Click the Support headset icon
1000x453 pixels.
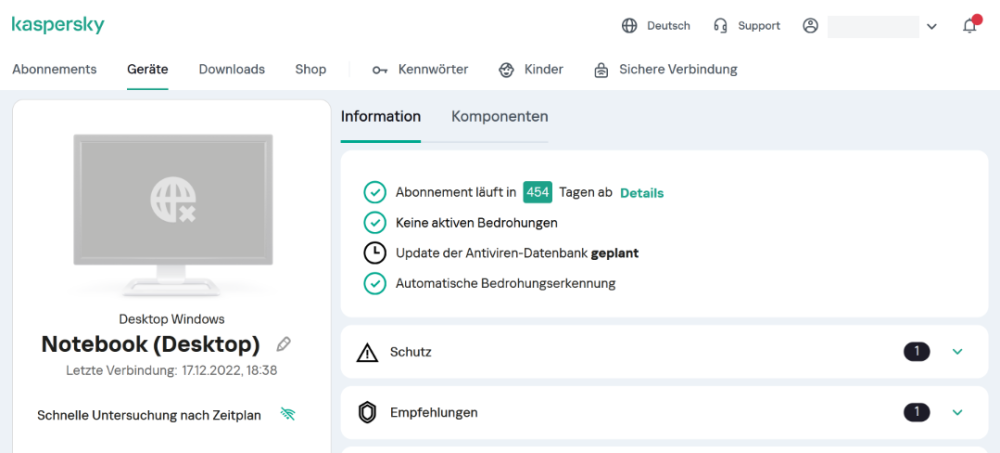coord(720,26)
